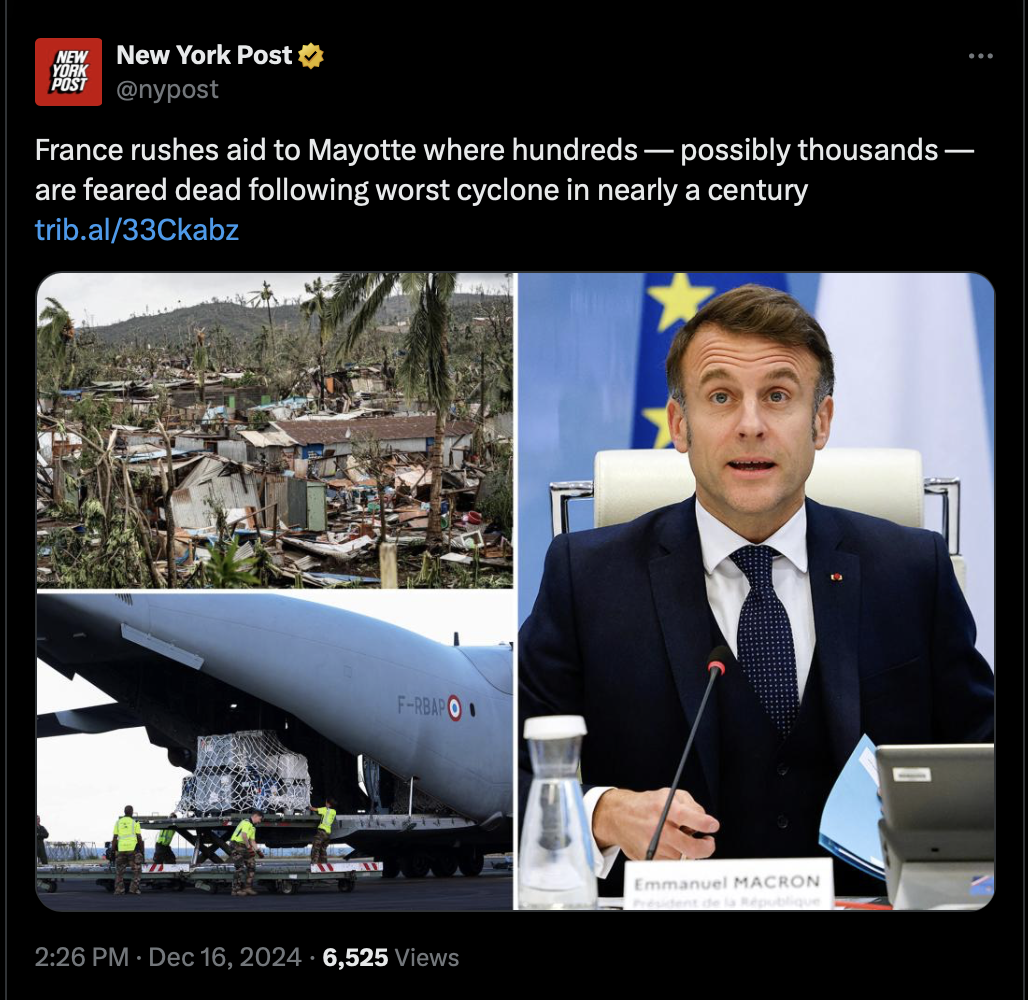View the 6,525 Views count
1028x1000 pixels.
point(391,957)
